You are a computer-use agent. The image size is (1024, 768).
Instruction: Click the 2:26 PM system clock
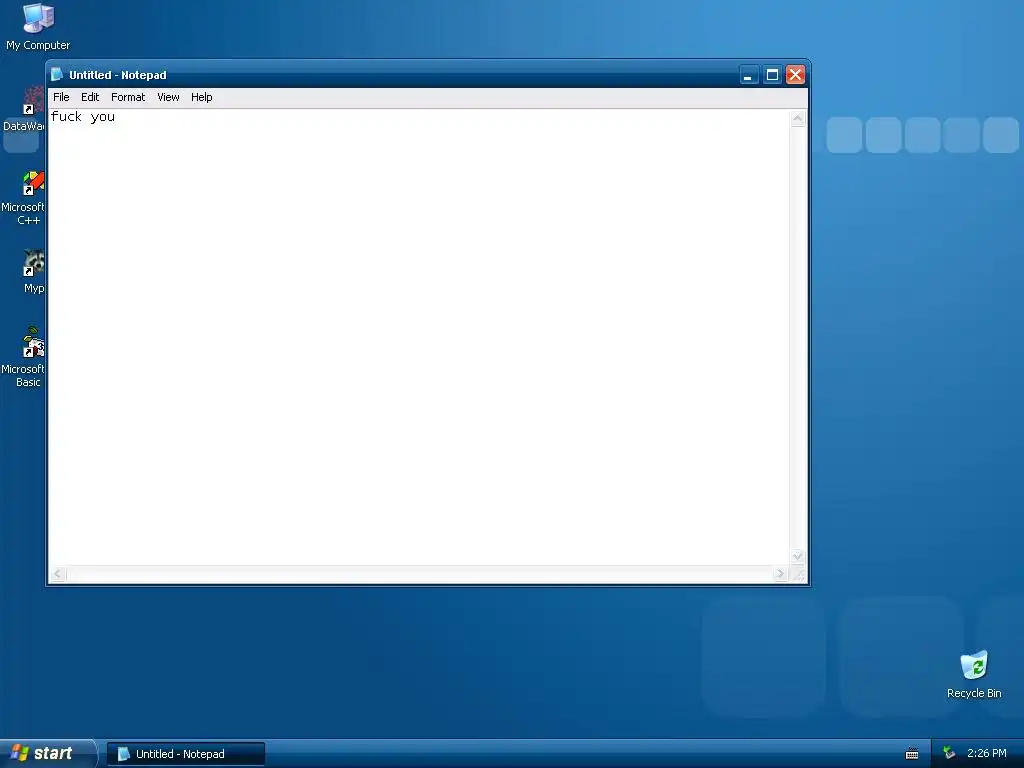(x=986, y=753)
